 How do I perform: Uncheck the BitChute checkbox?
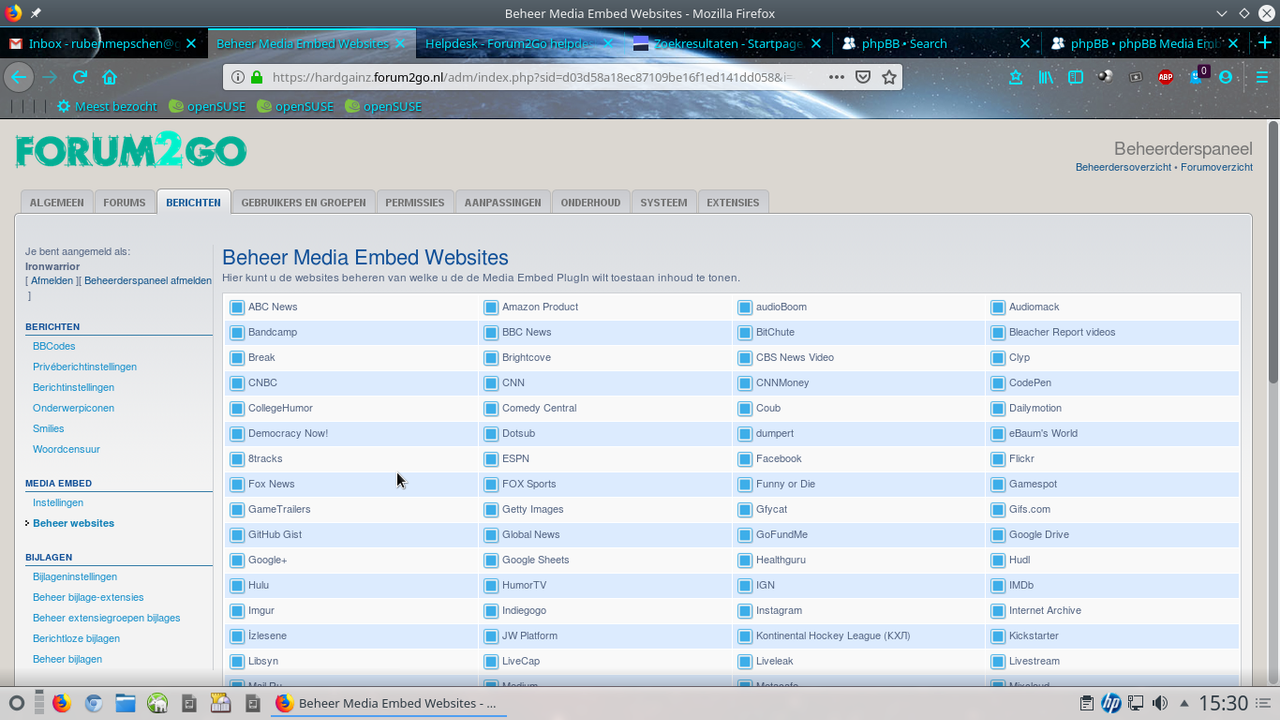[x=745, y=332]
